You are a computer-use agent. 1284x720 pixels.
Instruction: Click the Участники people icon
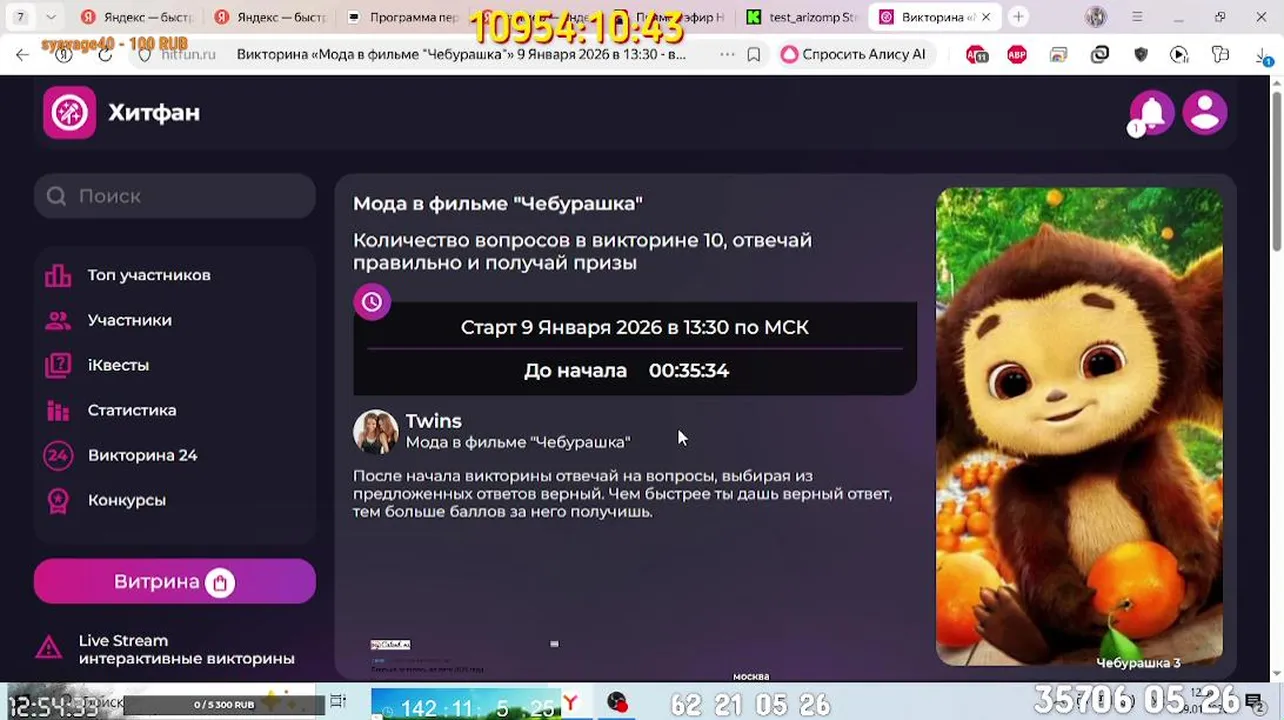[x=58, y=320]
